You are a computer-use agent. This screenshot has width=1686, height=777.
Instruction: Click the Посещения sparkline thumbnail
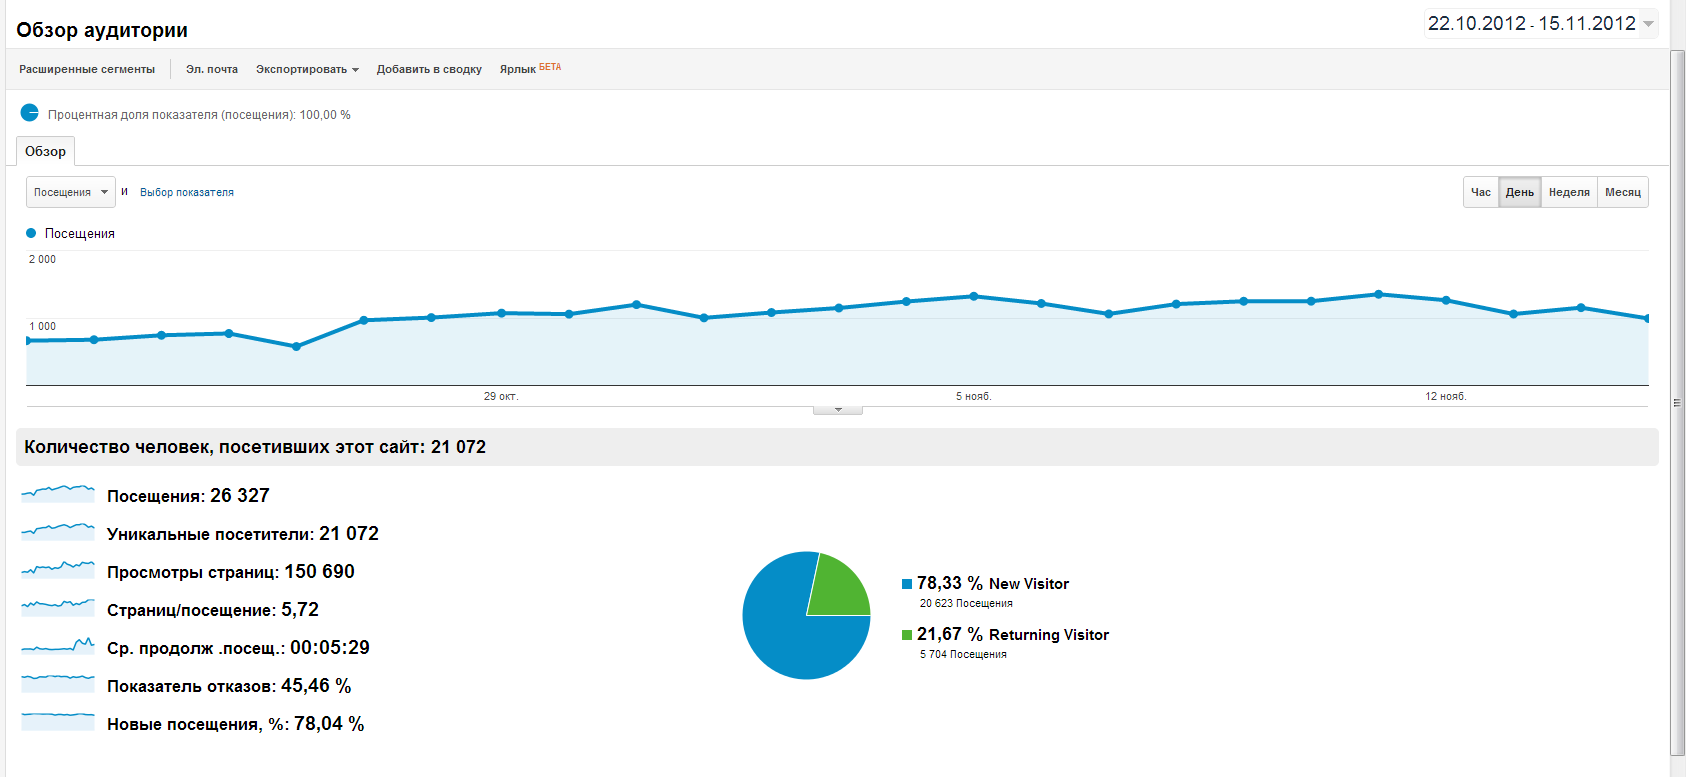[x=58, y=494]
